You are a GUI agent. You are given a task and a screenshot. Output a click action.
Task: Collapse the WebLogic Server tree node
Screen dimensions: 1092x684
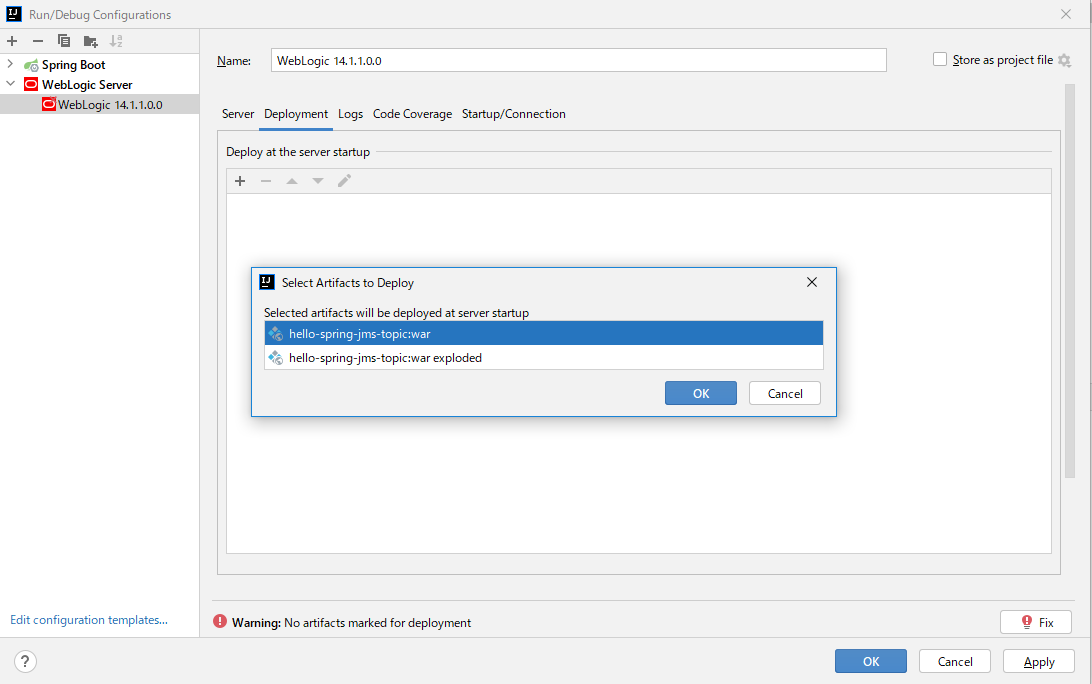[x=10, y=84]
